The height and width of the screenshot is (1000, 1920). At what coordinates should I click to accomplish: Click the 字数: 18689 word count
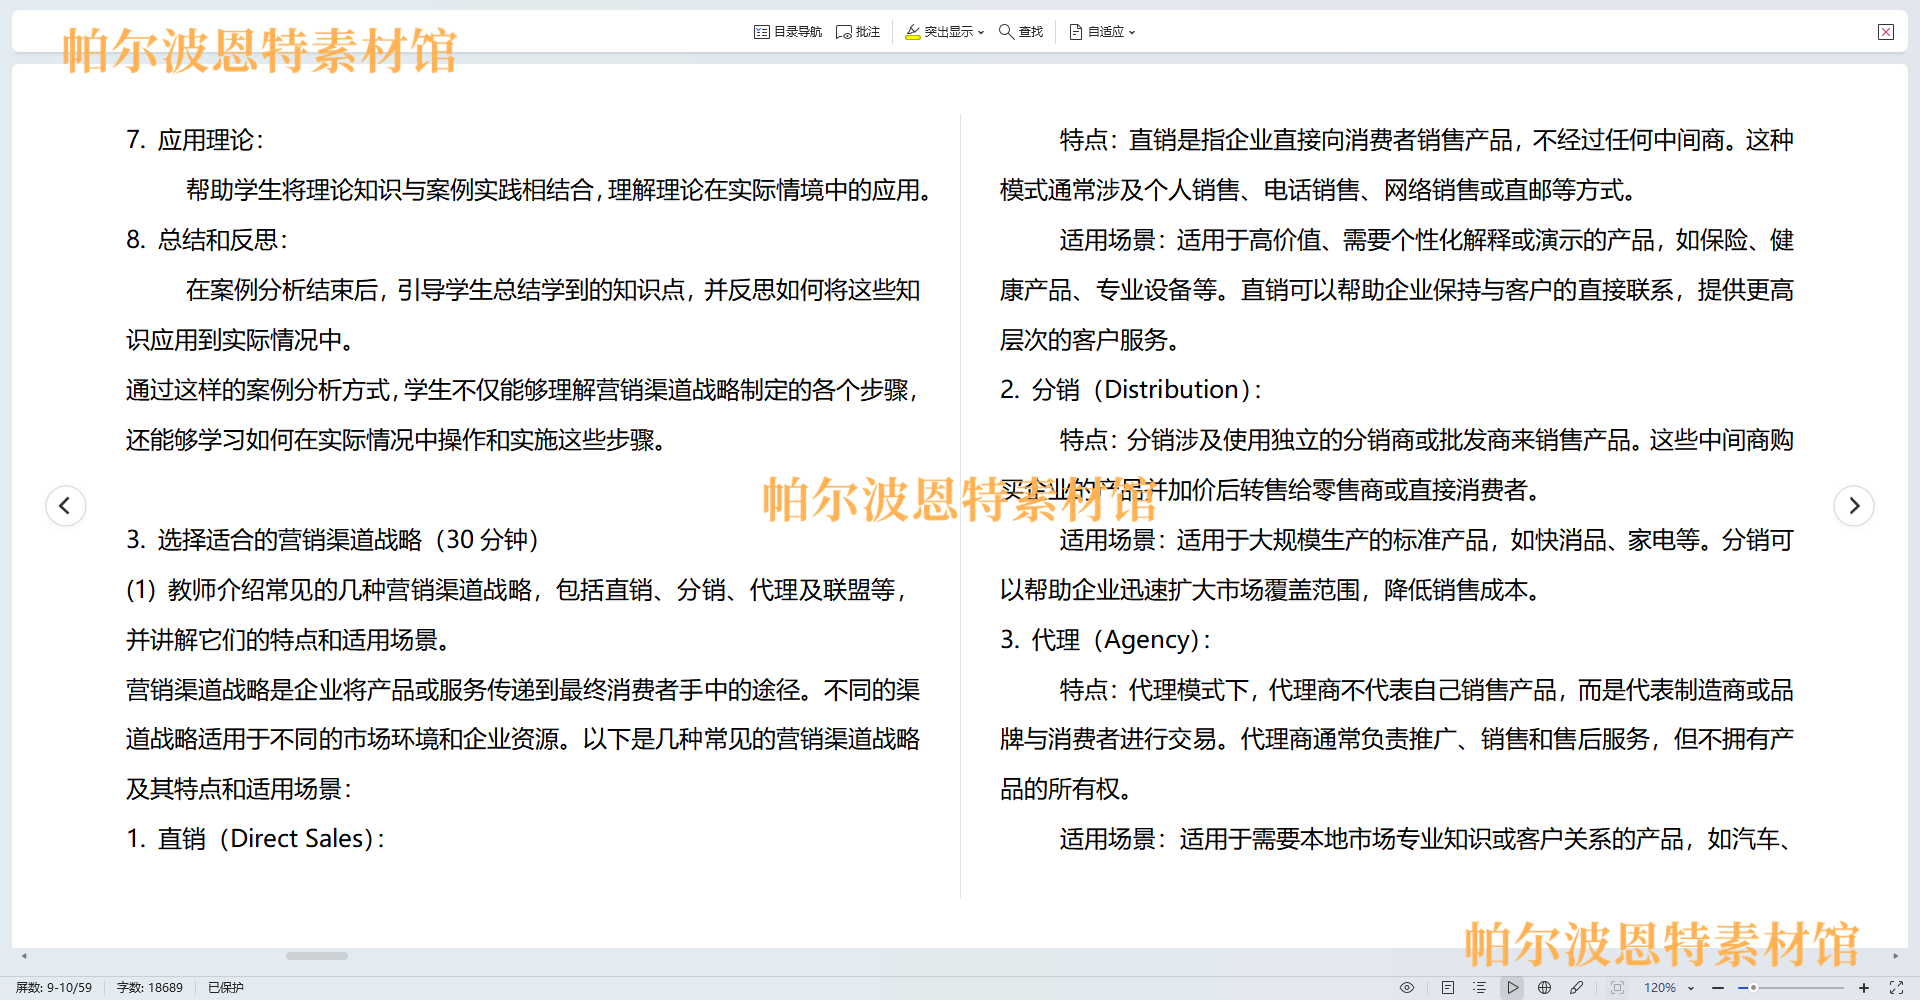click(150, 987)
